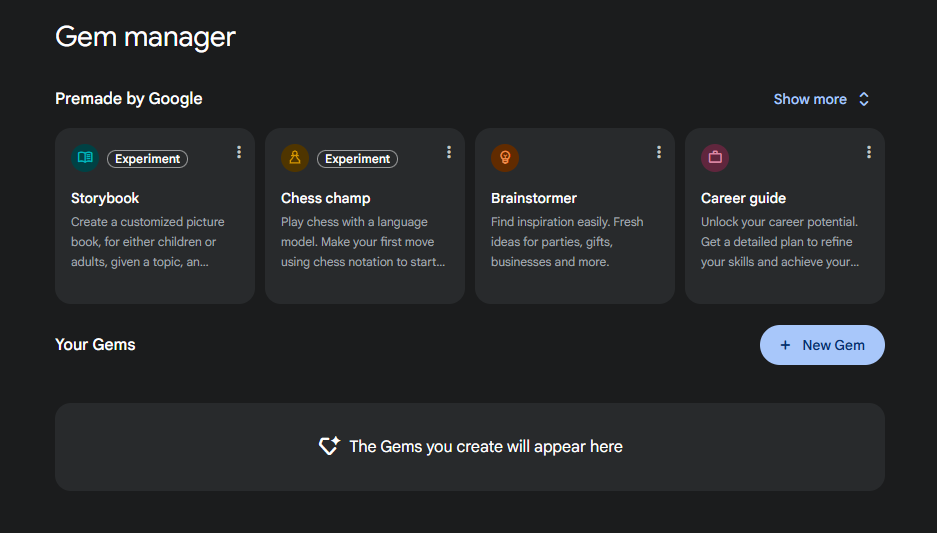The image size is (937, 533).
Task: Open the Chess champ gem title
Action: (x=325, y=198)
